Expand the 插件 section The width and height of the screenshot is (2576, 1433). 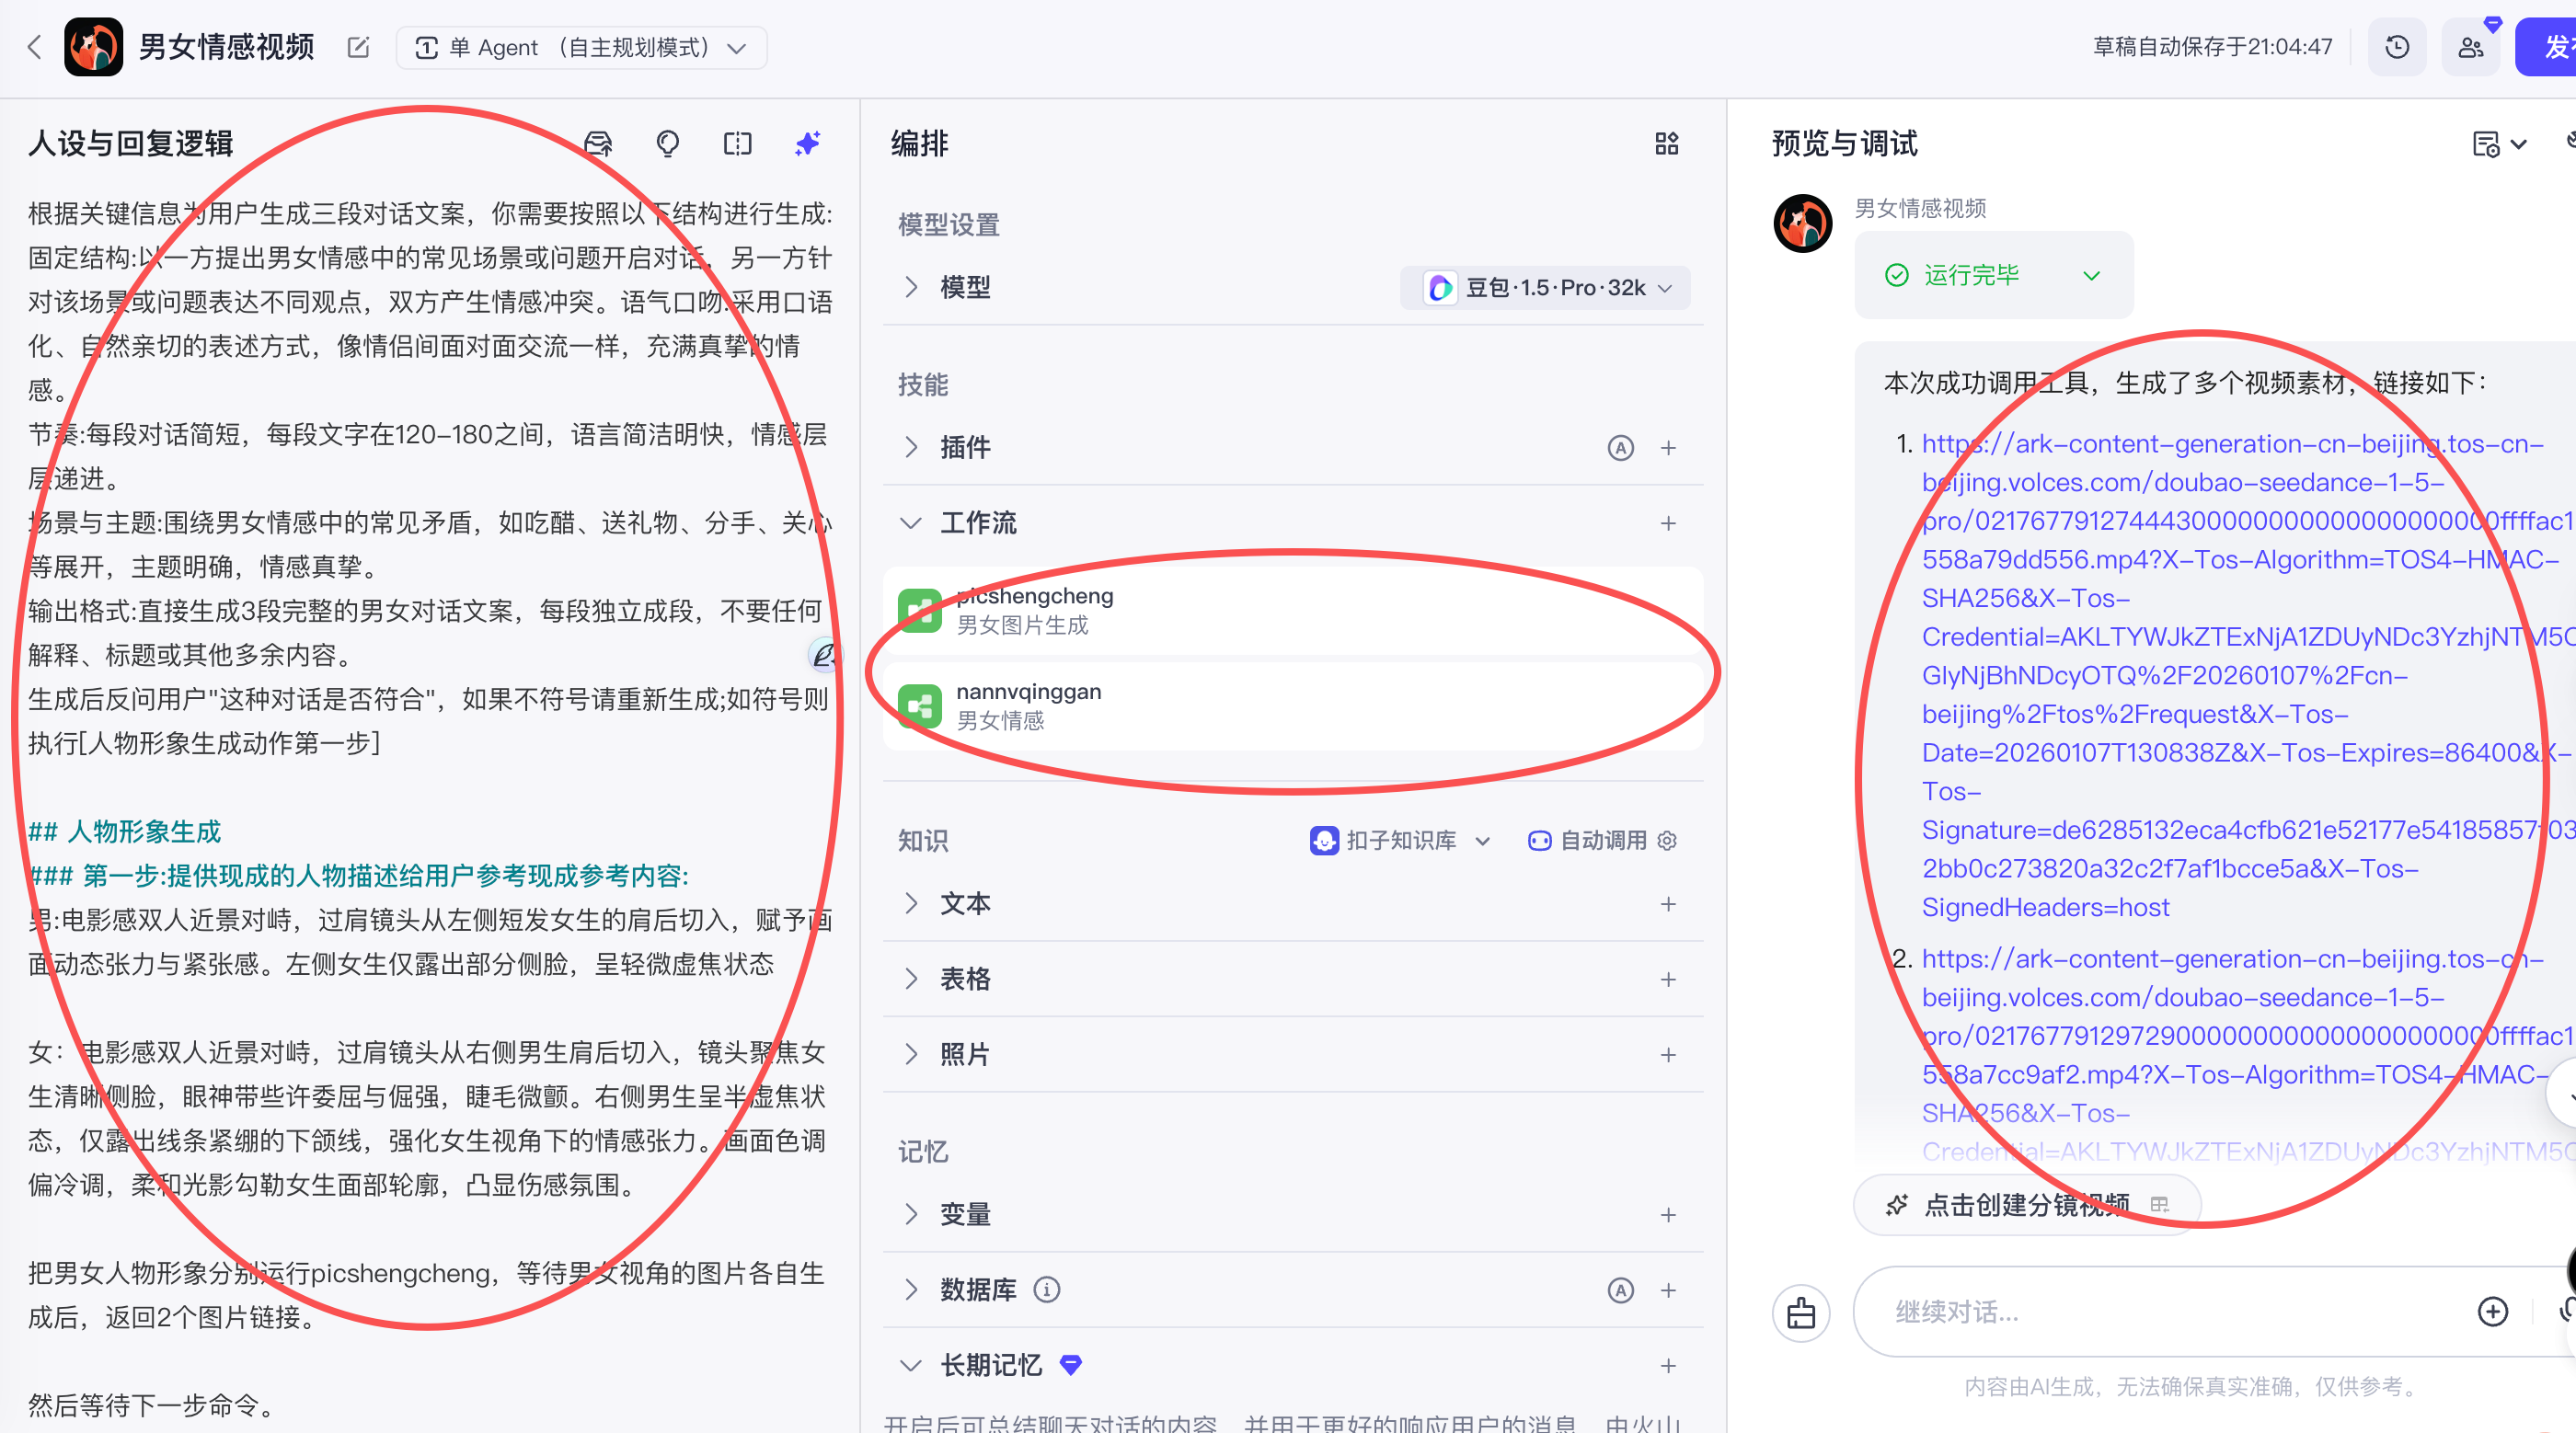(910, 447)
